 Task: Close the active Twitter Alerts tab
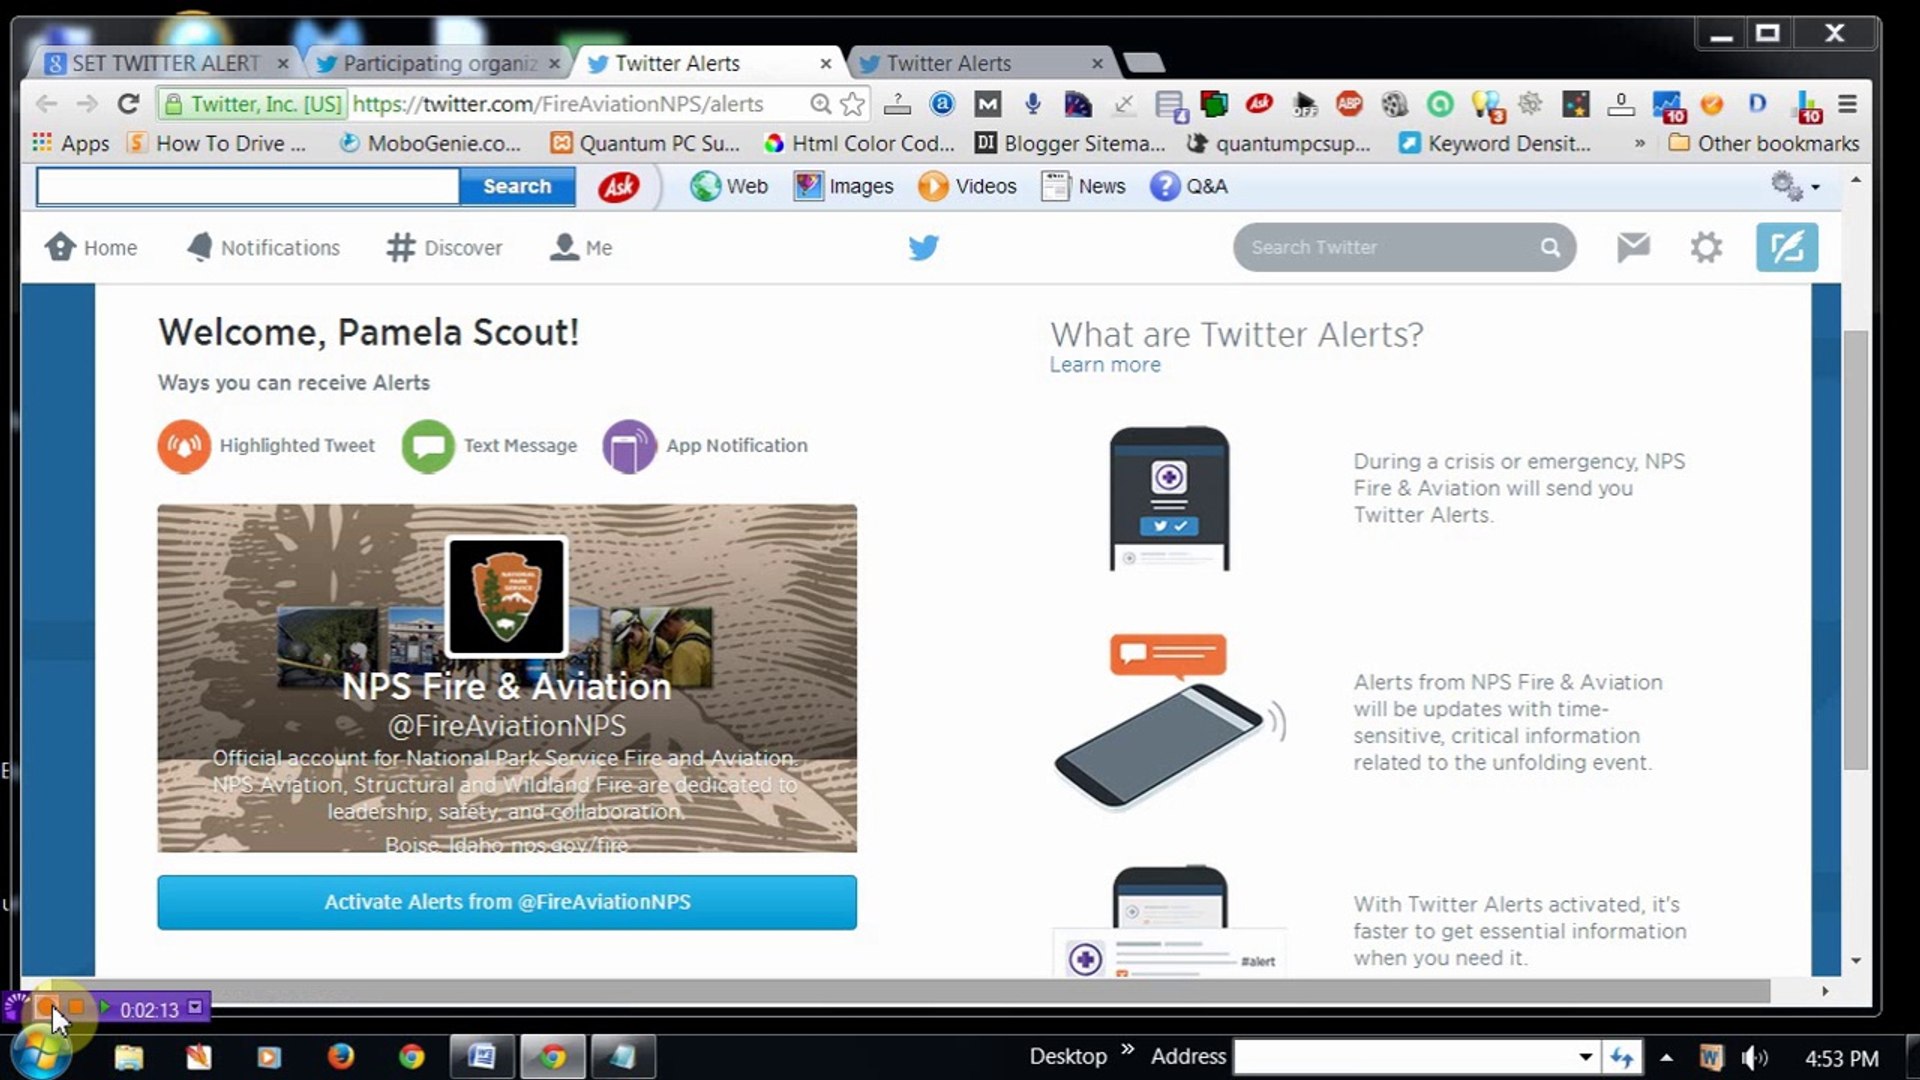point(826,64)
